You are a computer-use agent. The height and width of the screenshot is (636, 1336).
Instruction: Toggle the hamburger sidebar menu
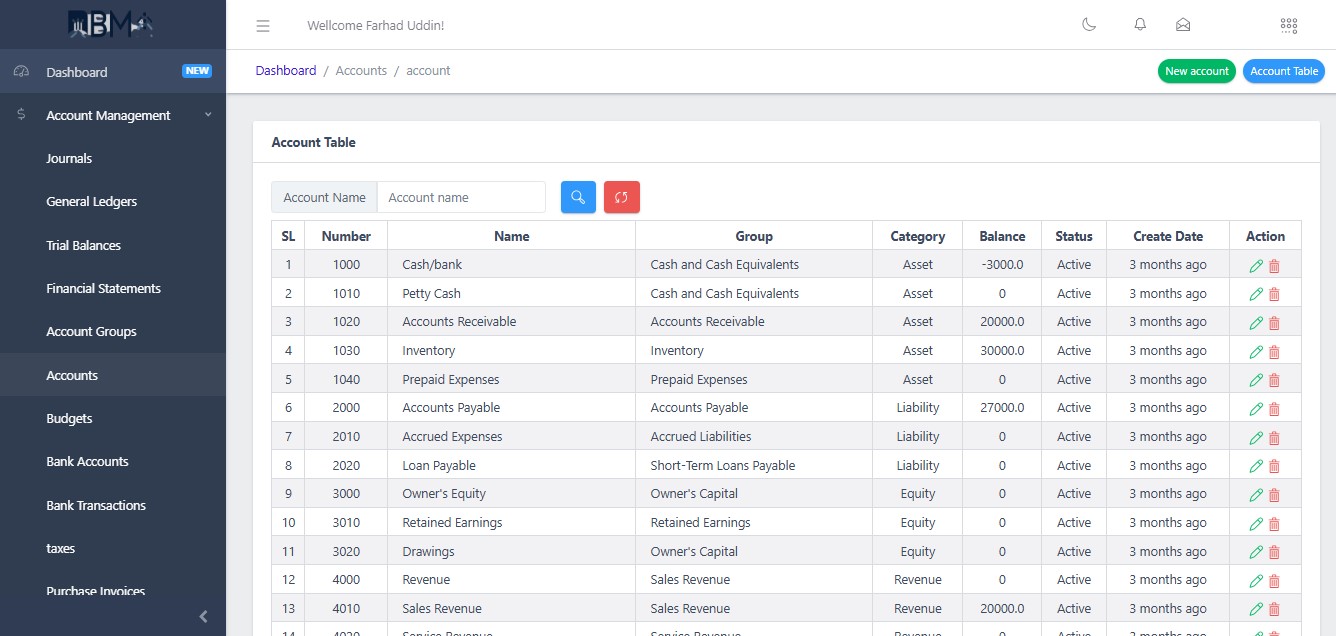point(263,26)
